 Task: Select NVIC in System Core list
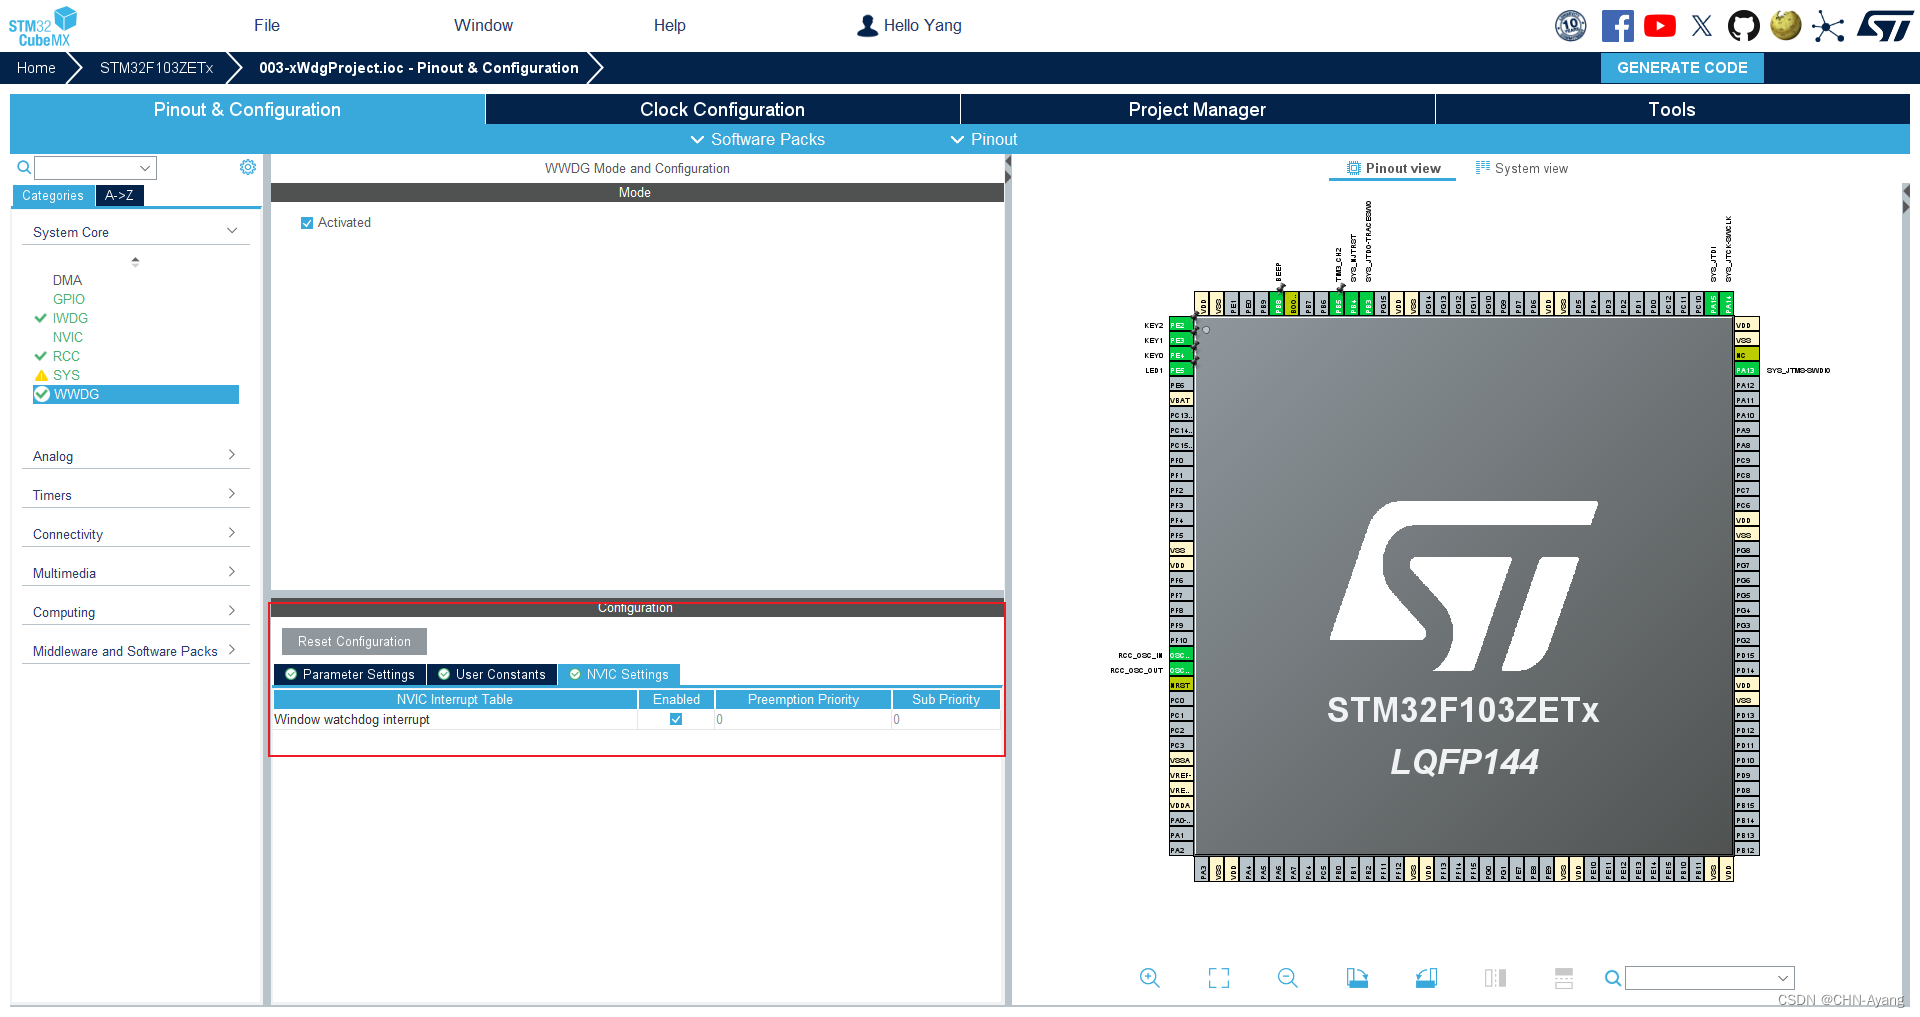coord(68,338)
